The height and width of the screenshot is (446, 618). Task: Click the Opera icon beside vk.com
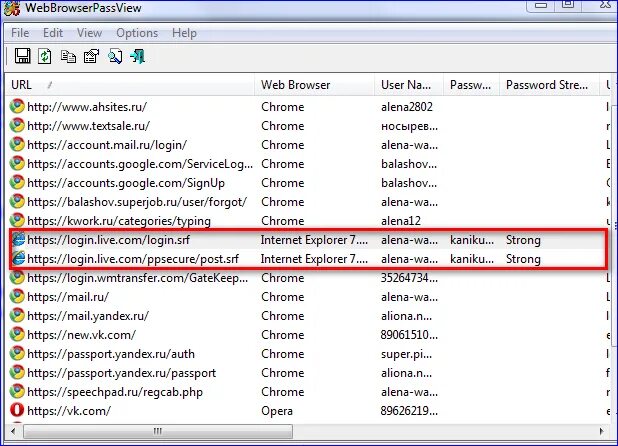[x=17, y=410]
